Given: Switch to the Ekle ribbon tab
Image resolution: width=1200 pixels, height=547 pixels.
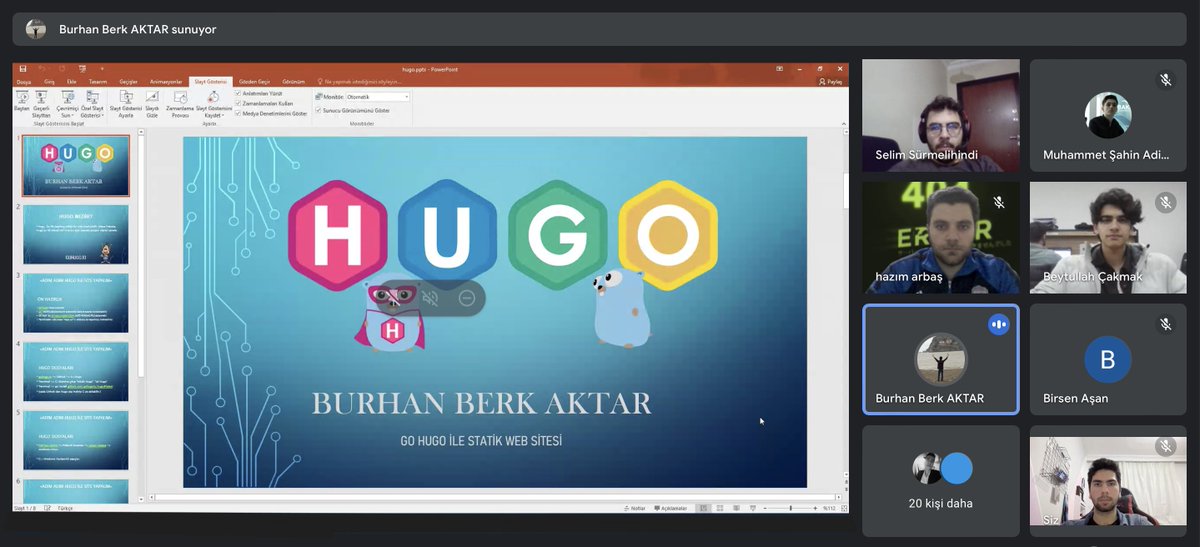Looking at the screenshot, I should tap(71, 81).
